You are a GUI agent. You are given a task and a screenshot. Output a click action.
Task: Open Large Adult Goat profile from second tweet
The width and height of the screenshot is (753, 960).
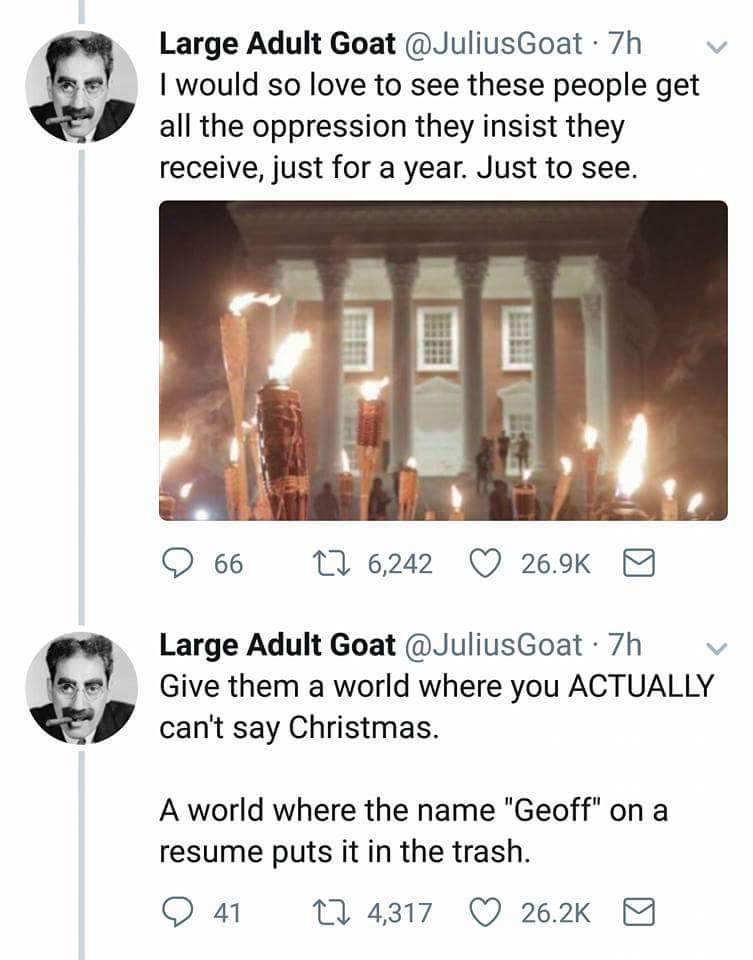click(277, 645)
